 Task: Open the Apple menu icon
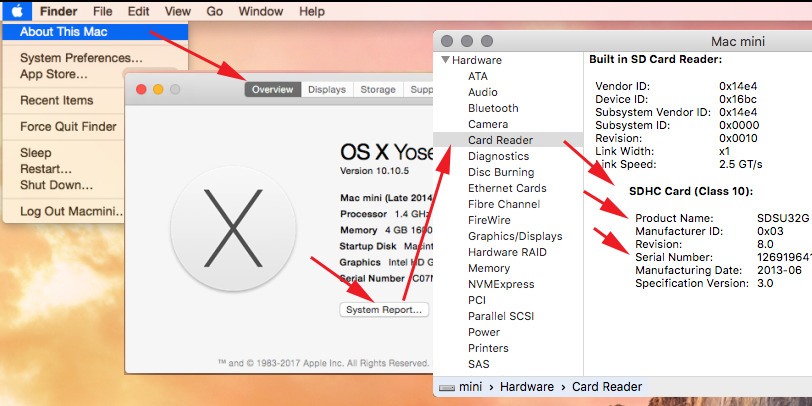pyautogui.click(x=17, y=10)
